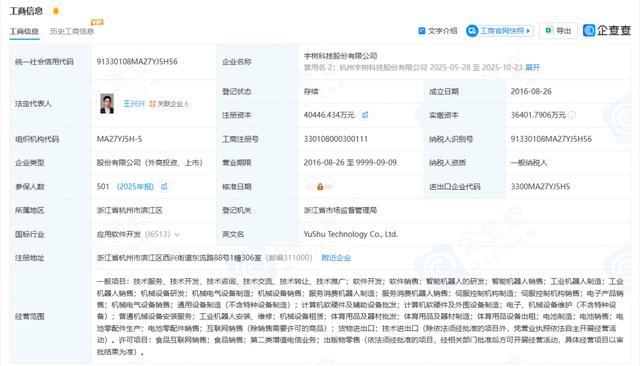Click info icon next to 实缴资本 amount

point(572,115)
